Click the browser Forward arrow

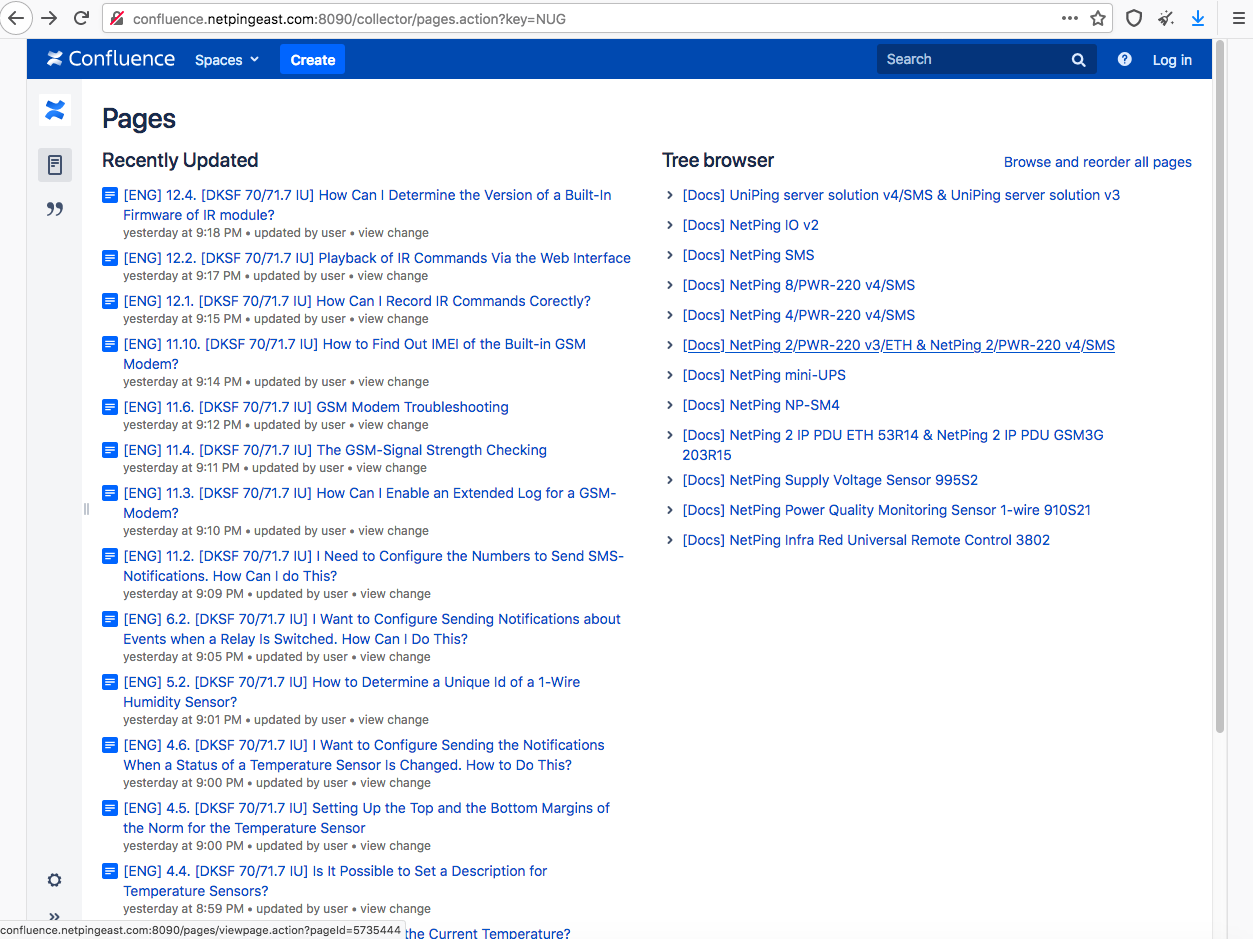click(x=49, y=18)
